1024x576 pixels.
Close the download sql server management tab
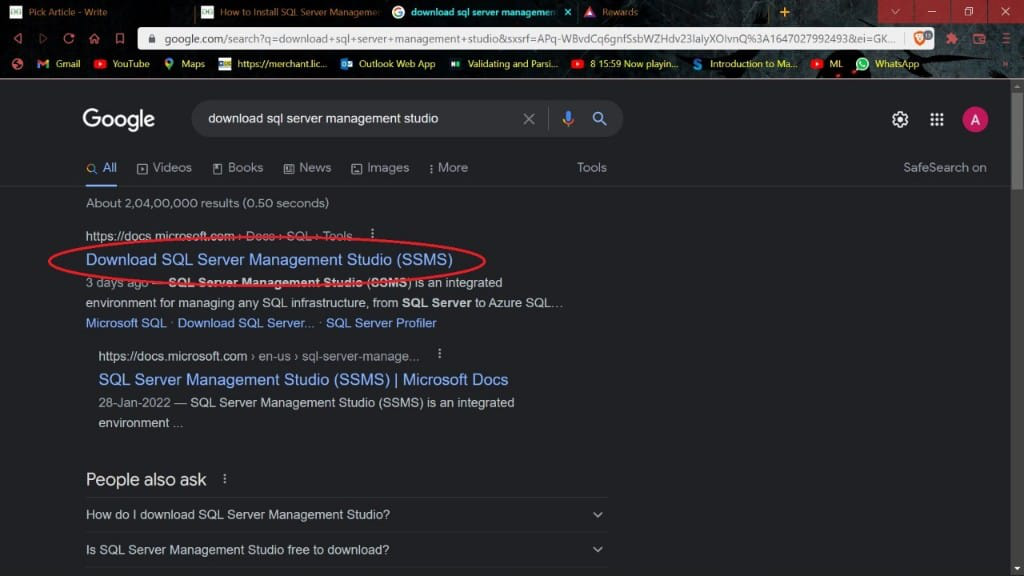[x=568, y=12]
